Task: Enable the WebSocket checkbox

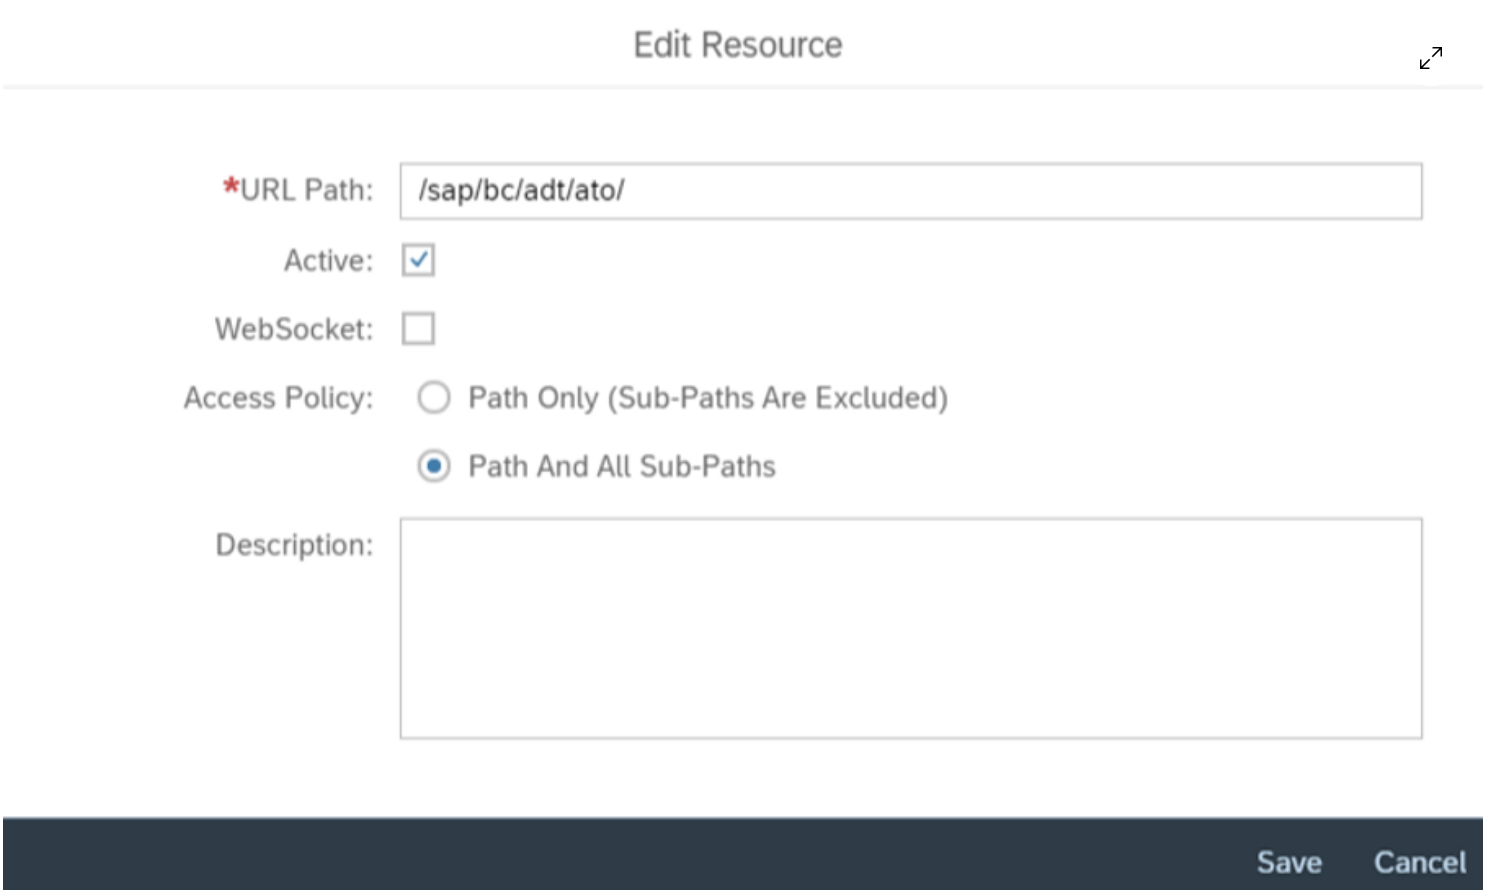Action: 418,329
